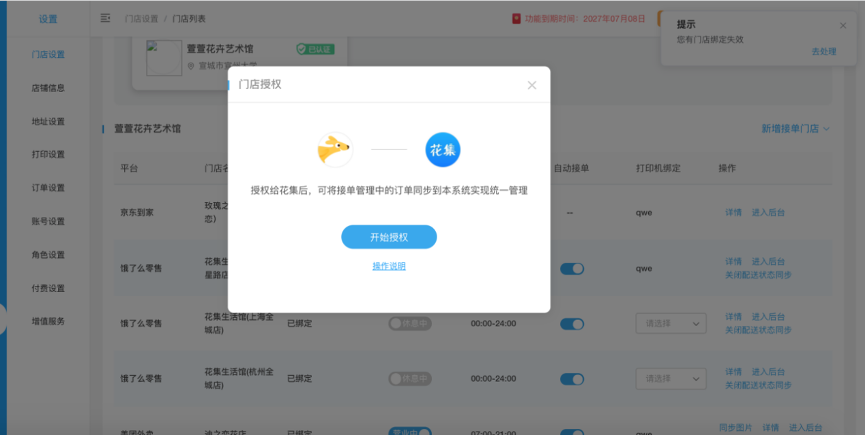Screen dimensions: 866x435
Task: Click 同步图片 in the 美团外卖 row
Action: [x=736, y=428]
